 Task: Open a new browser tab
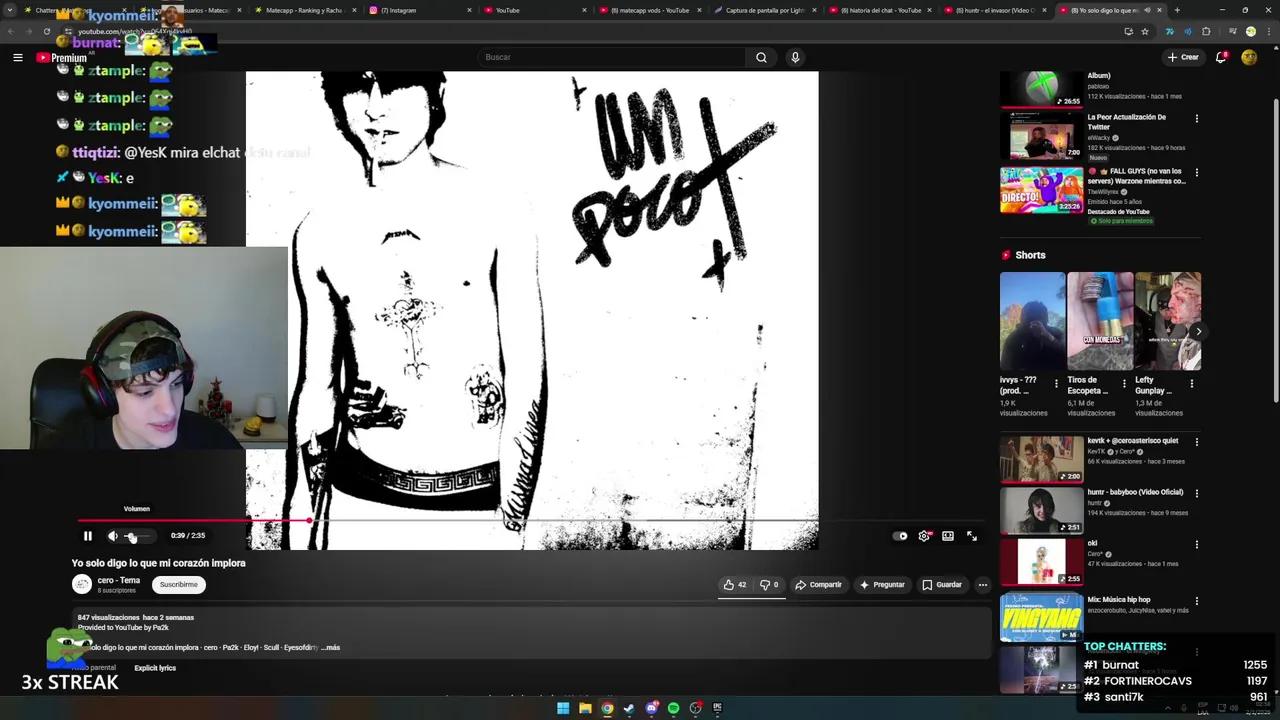tap(1177, 10)
